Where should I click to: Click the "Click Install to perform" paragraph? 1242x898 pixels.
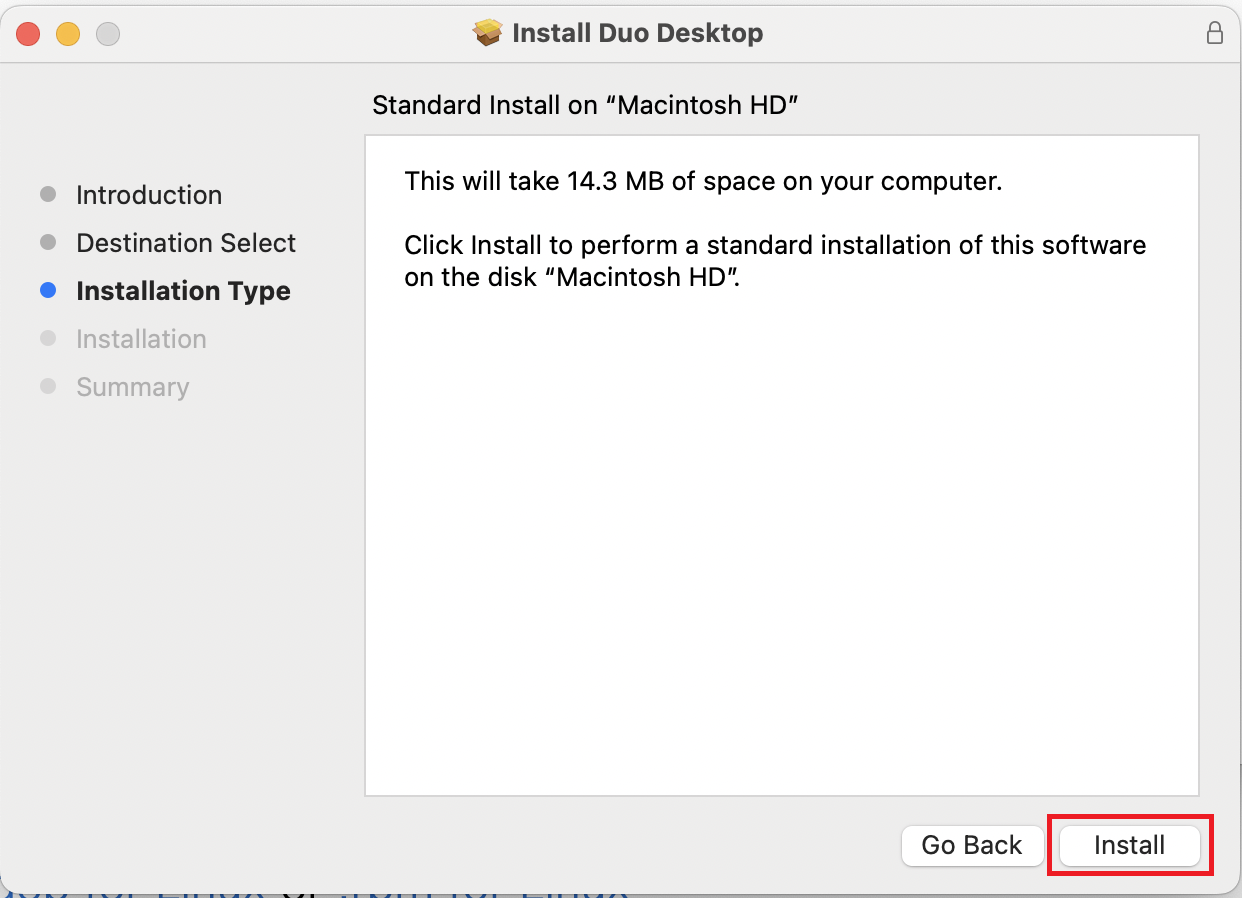pos(775,260)
